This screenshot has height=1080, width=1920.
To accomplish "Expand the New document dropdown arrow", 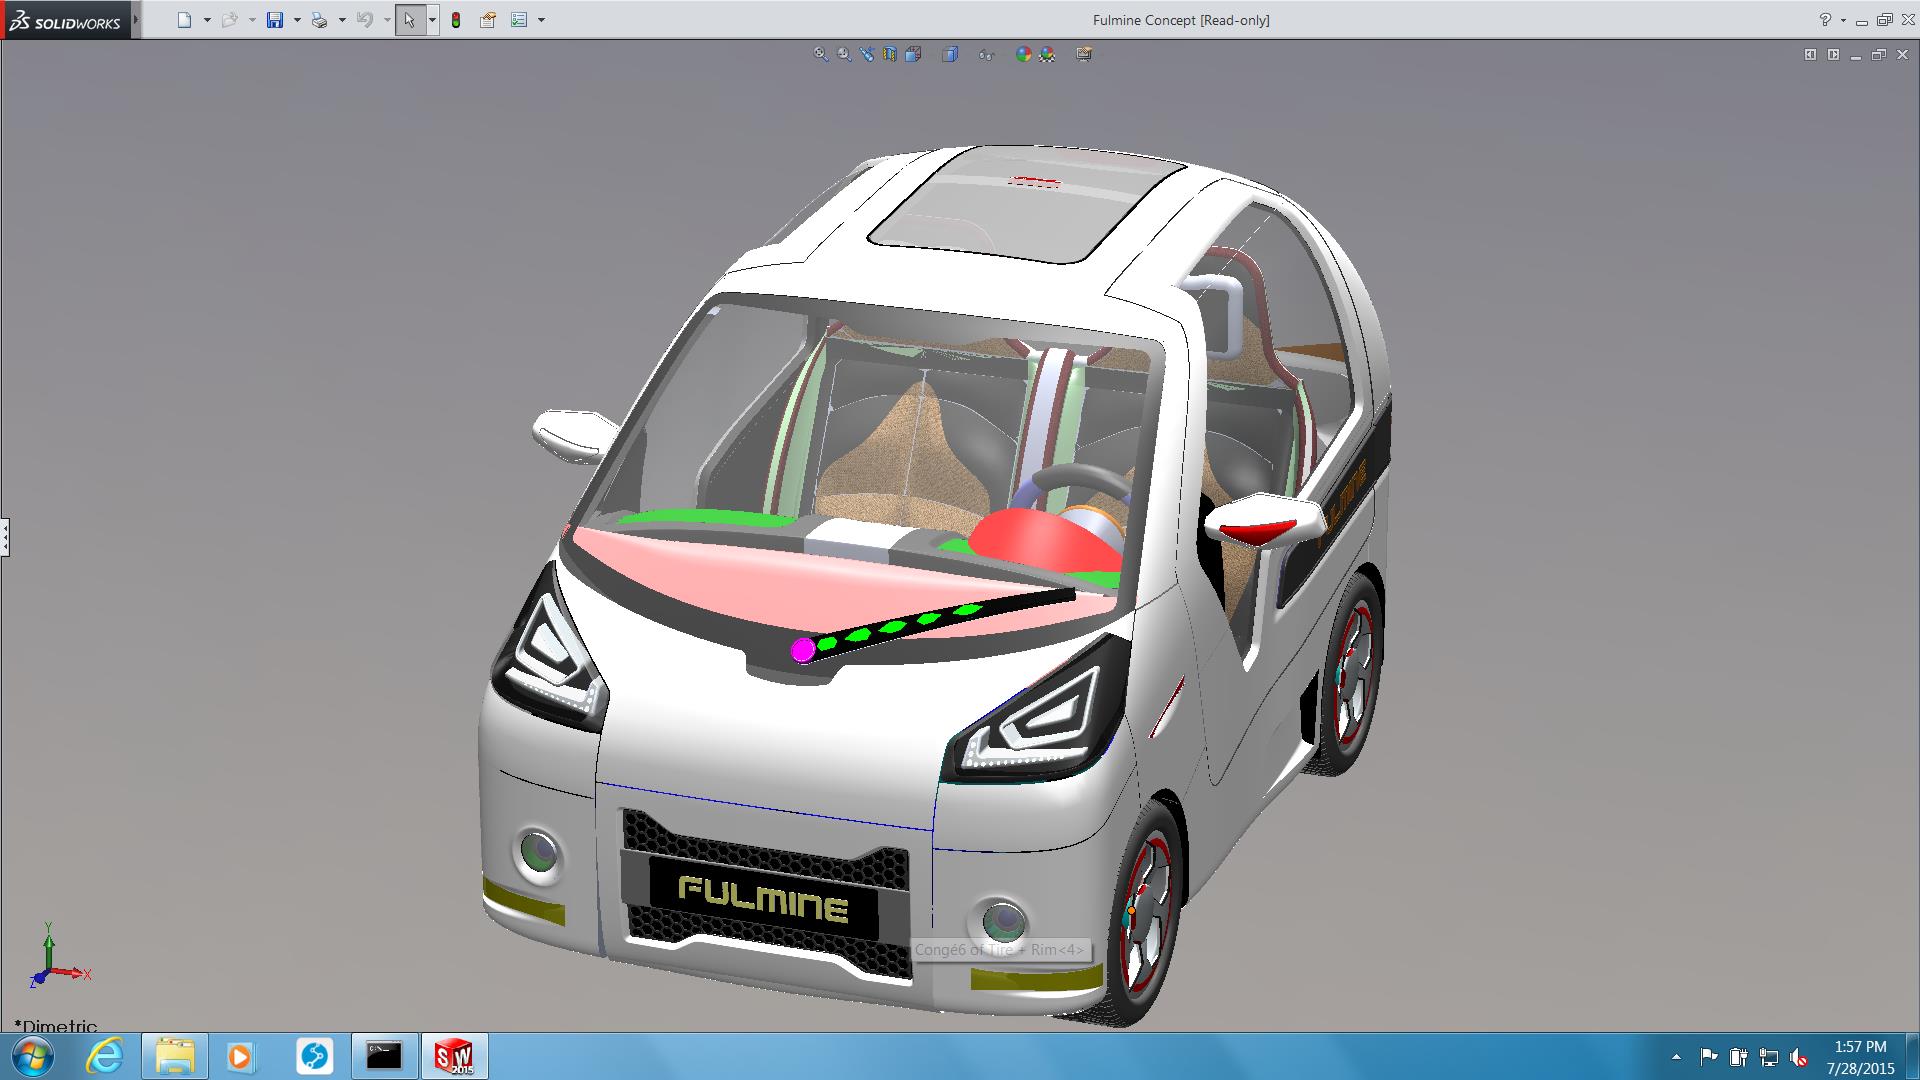I will pyautogui.click(x=207, y=20).
